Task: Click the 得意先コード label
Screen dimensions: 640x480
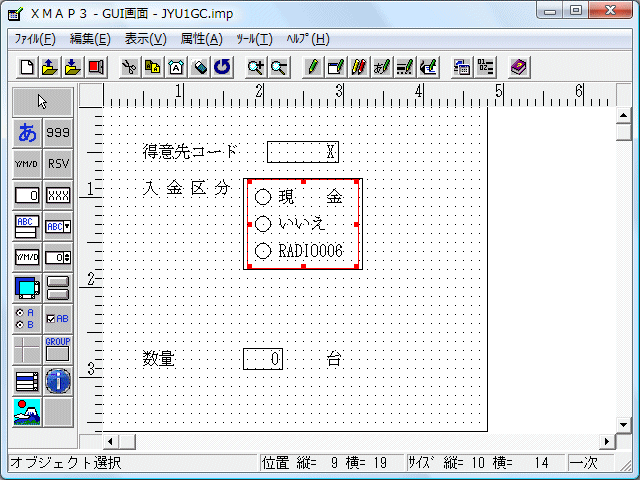Action: (190, 152)
